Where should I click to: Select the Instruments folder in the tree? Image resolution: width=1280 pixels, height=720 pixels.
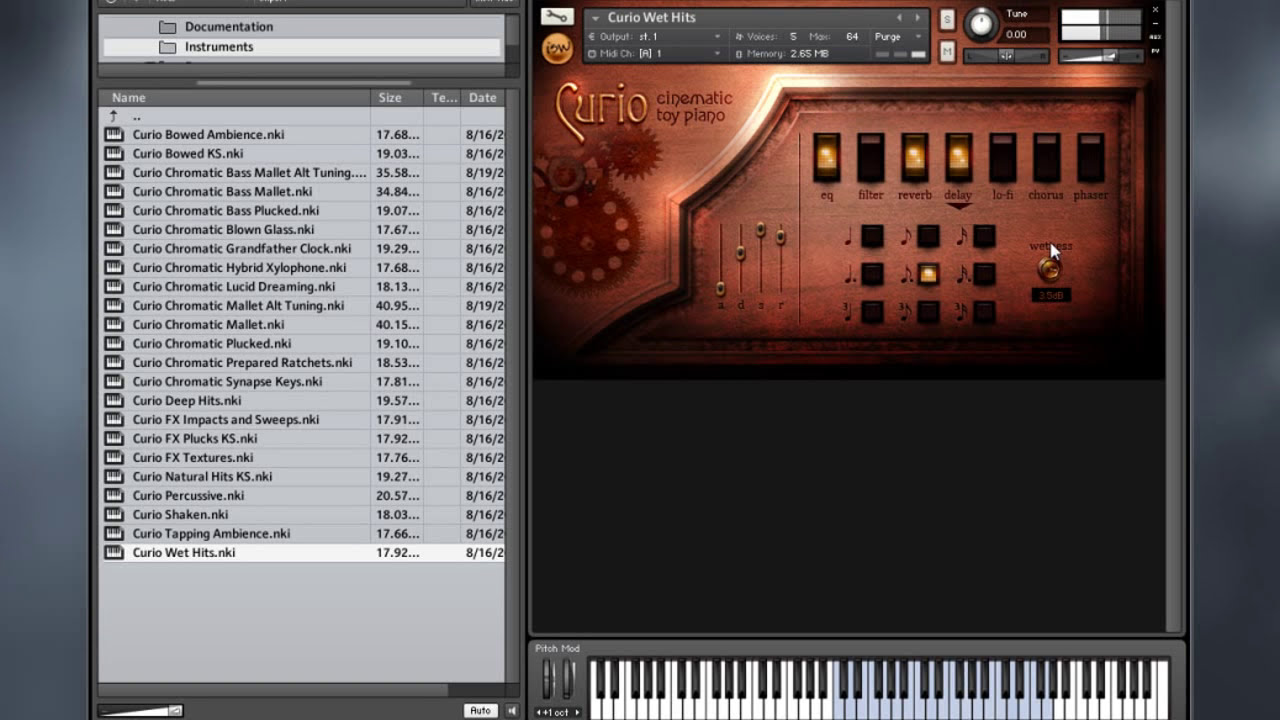click(302, 47)
